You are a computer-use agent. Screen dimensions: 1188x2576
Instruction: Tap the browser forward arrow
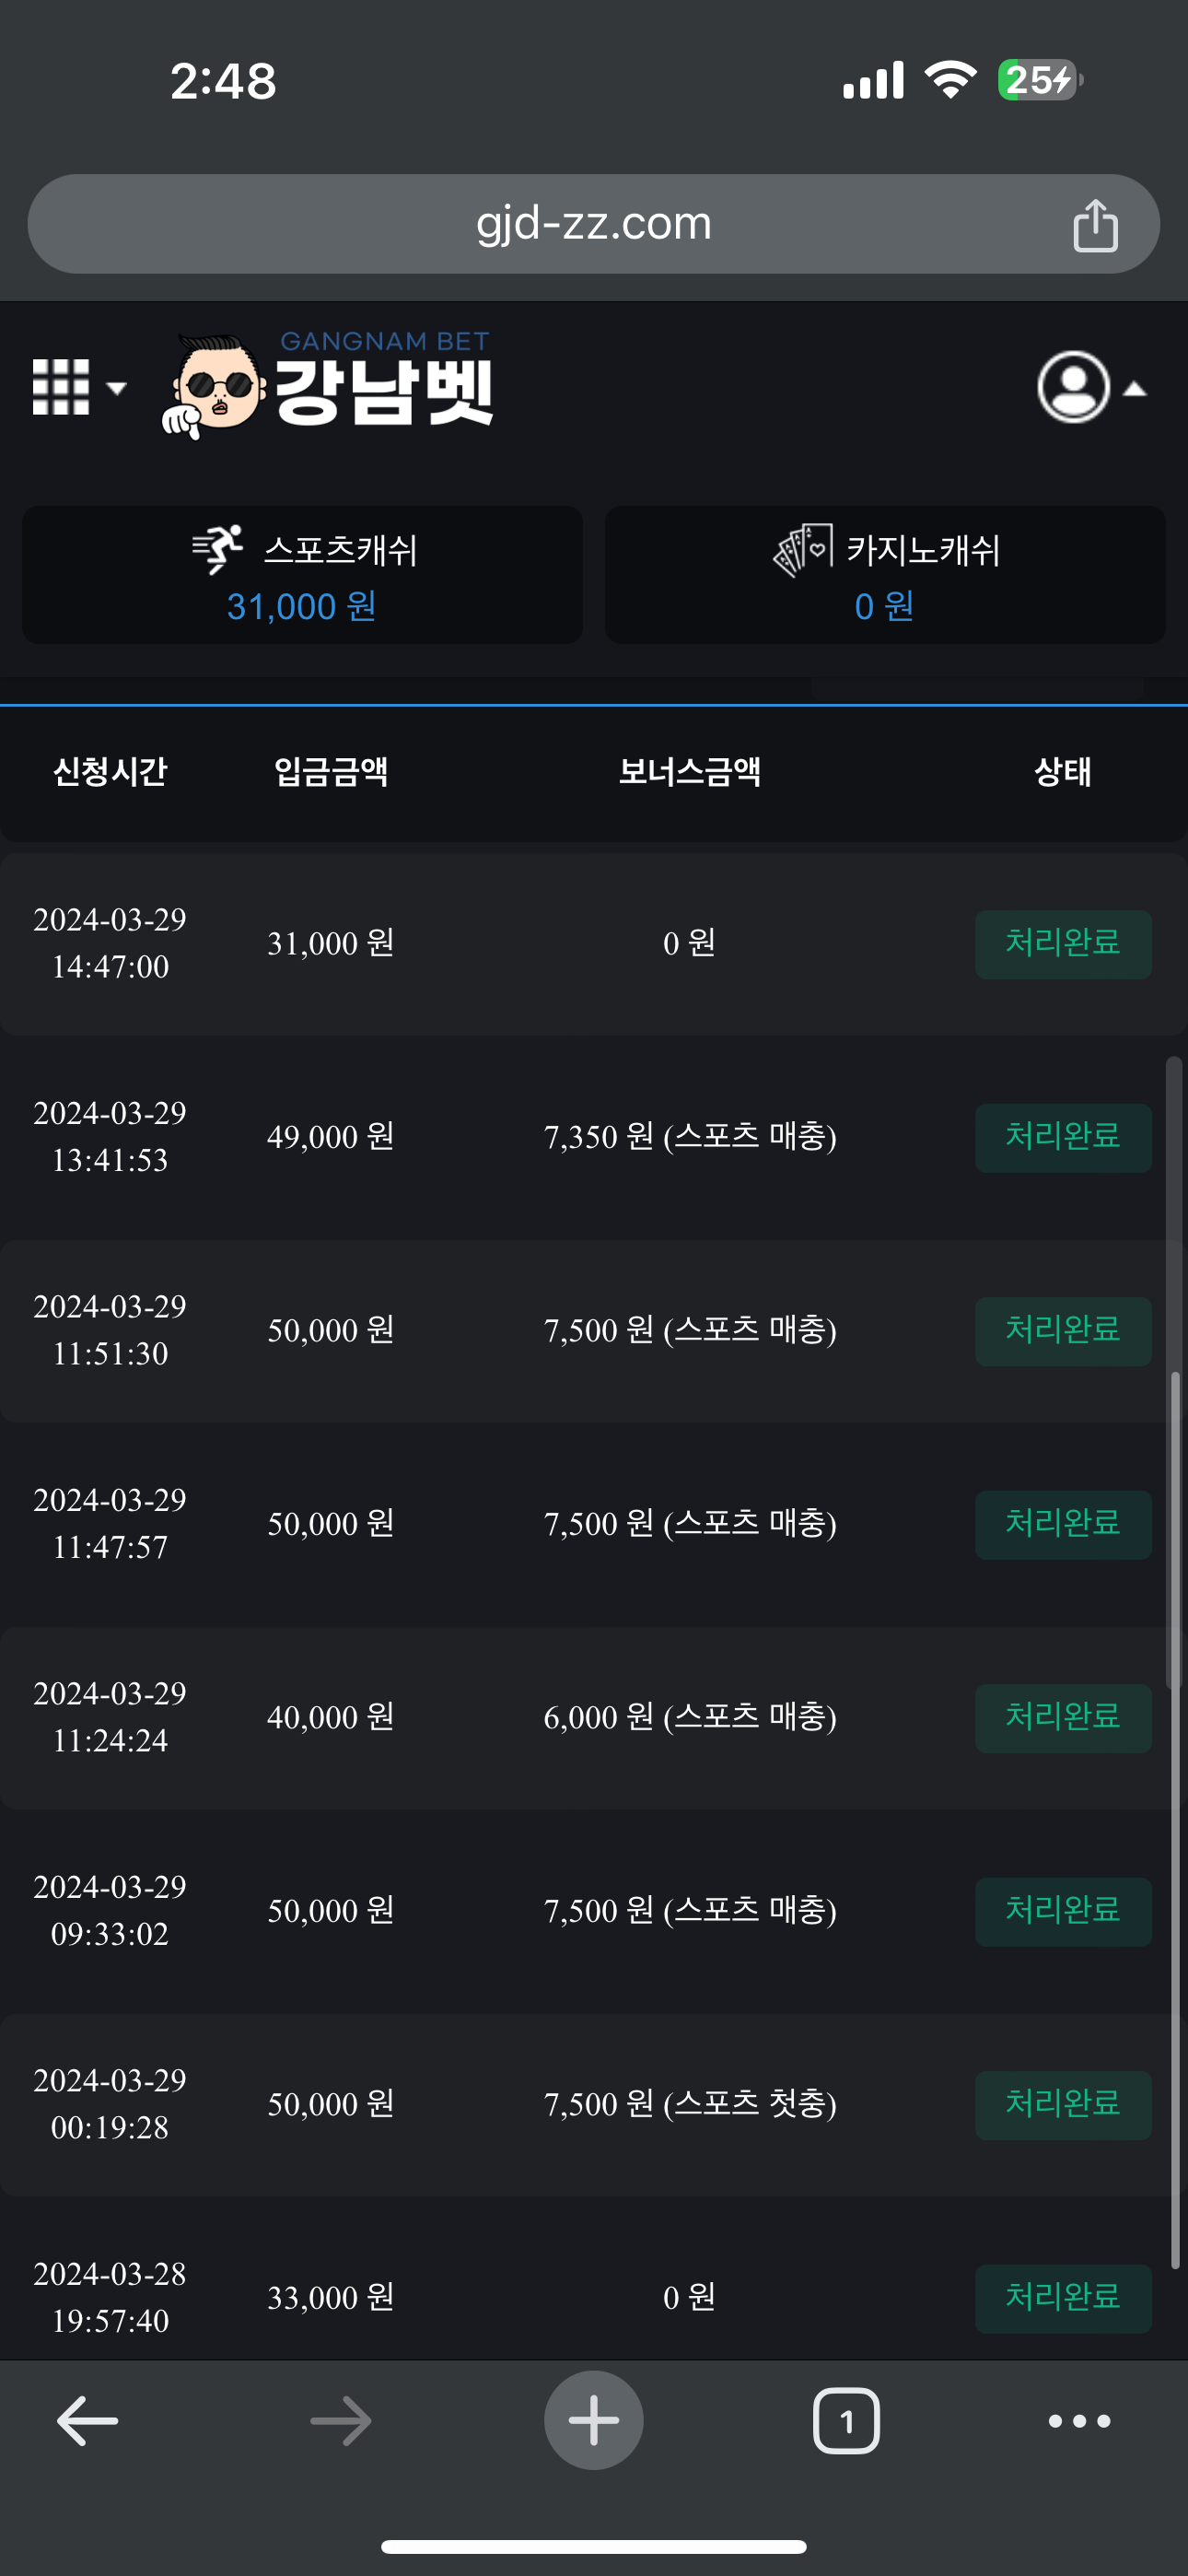[340, 2420]
